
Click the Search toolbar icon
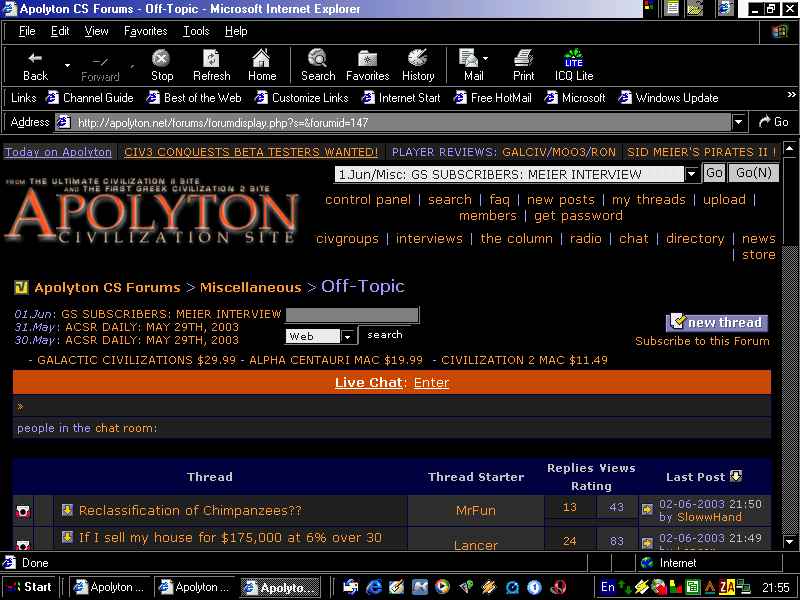tap(317, 59)
